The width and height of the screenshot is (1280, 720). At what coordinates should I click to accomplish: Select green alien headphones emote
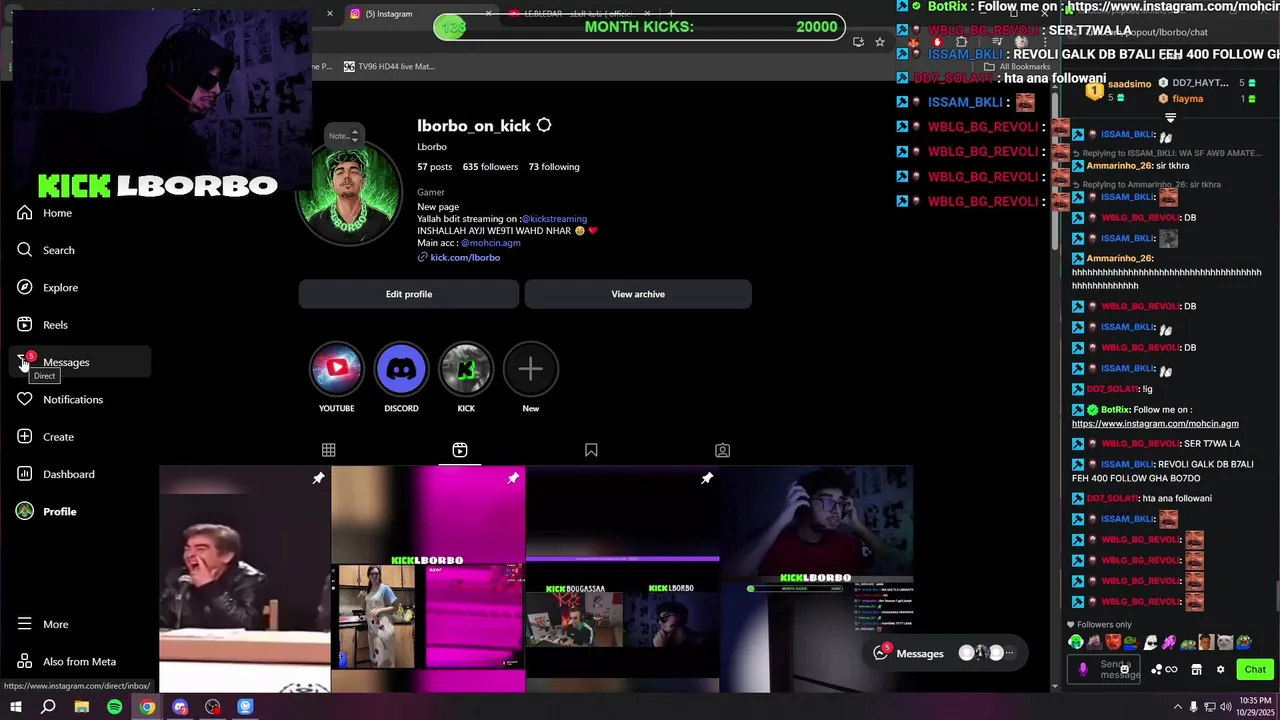(1076, 642)
